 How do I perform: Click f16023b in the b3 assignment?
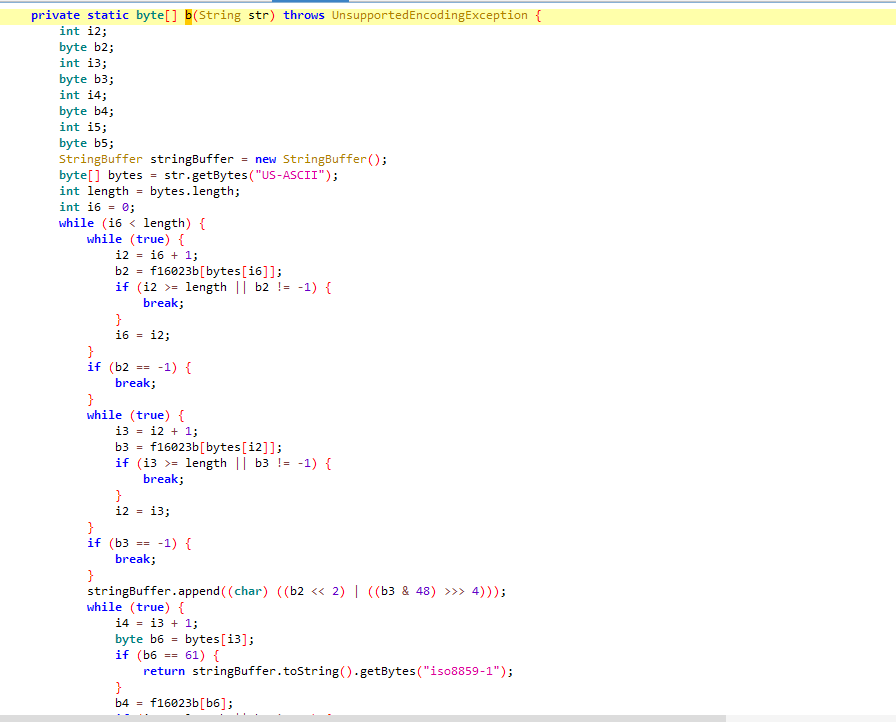pos(175,447)
